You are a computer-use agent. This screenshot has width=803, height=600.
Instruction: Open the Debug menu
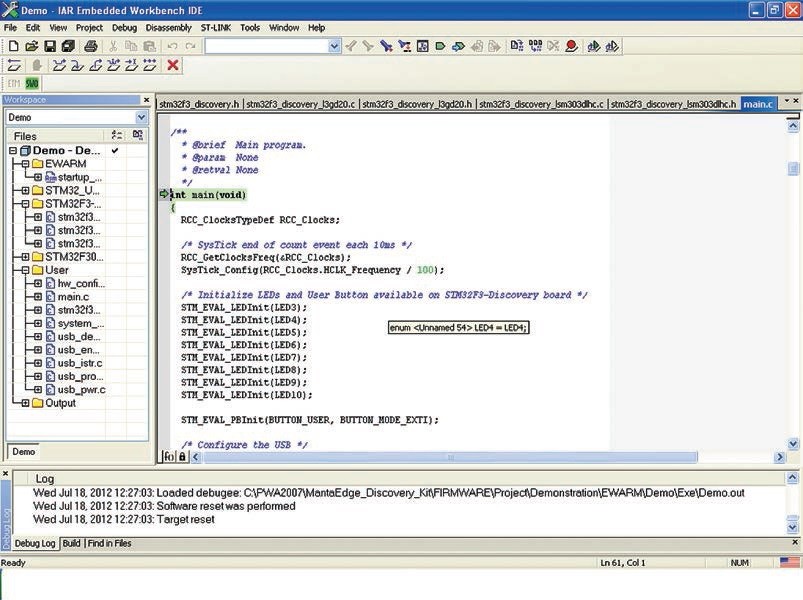point(124,28)
